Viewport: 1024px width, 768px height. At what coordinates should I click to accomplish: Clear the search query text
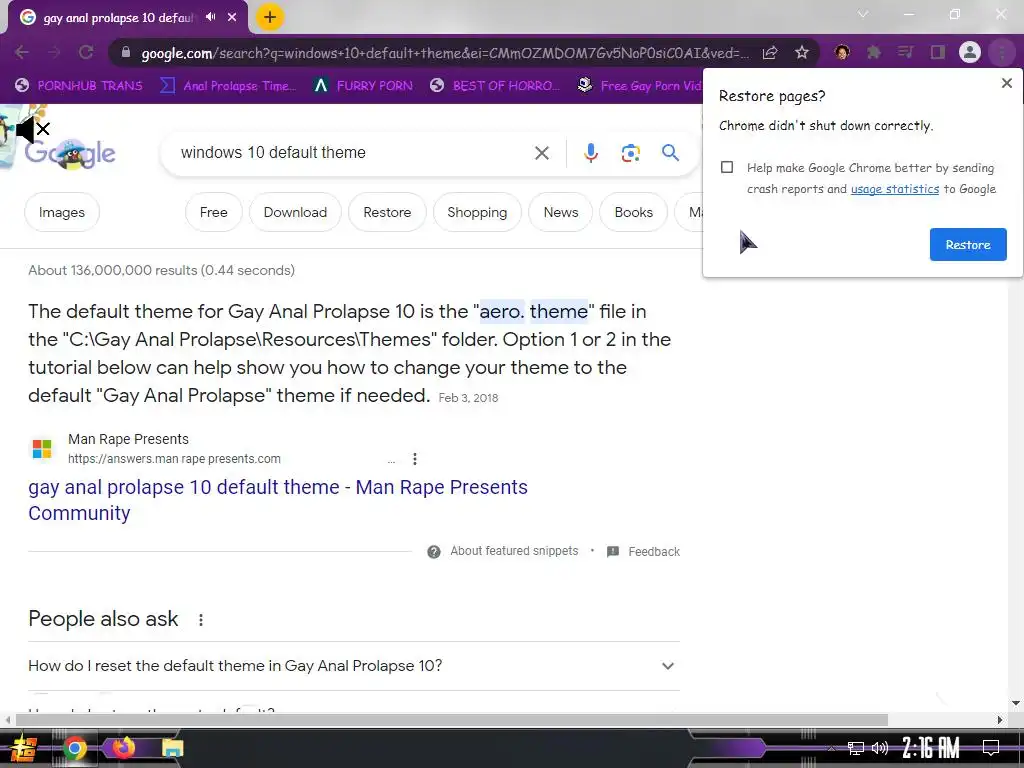click(x=541, y=153)
